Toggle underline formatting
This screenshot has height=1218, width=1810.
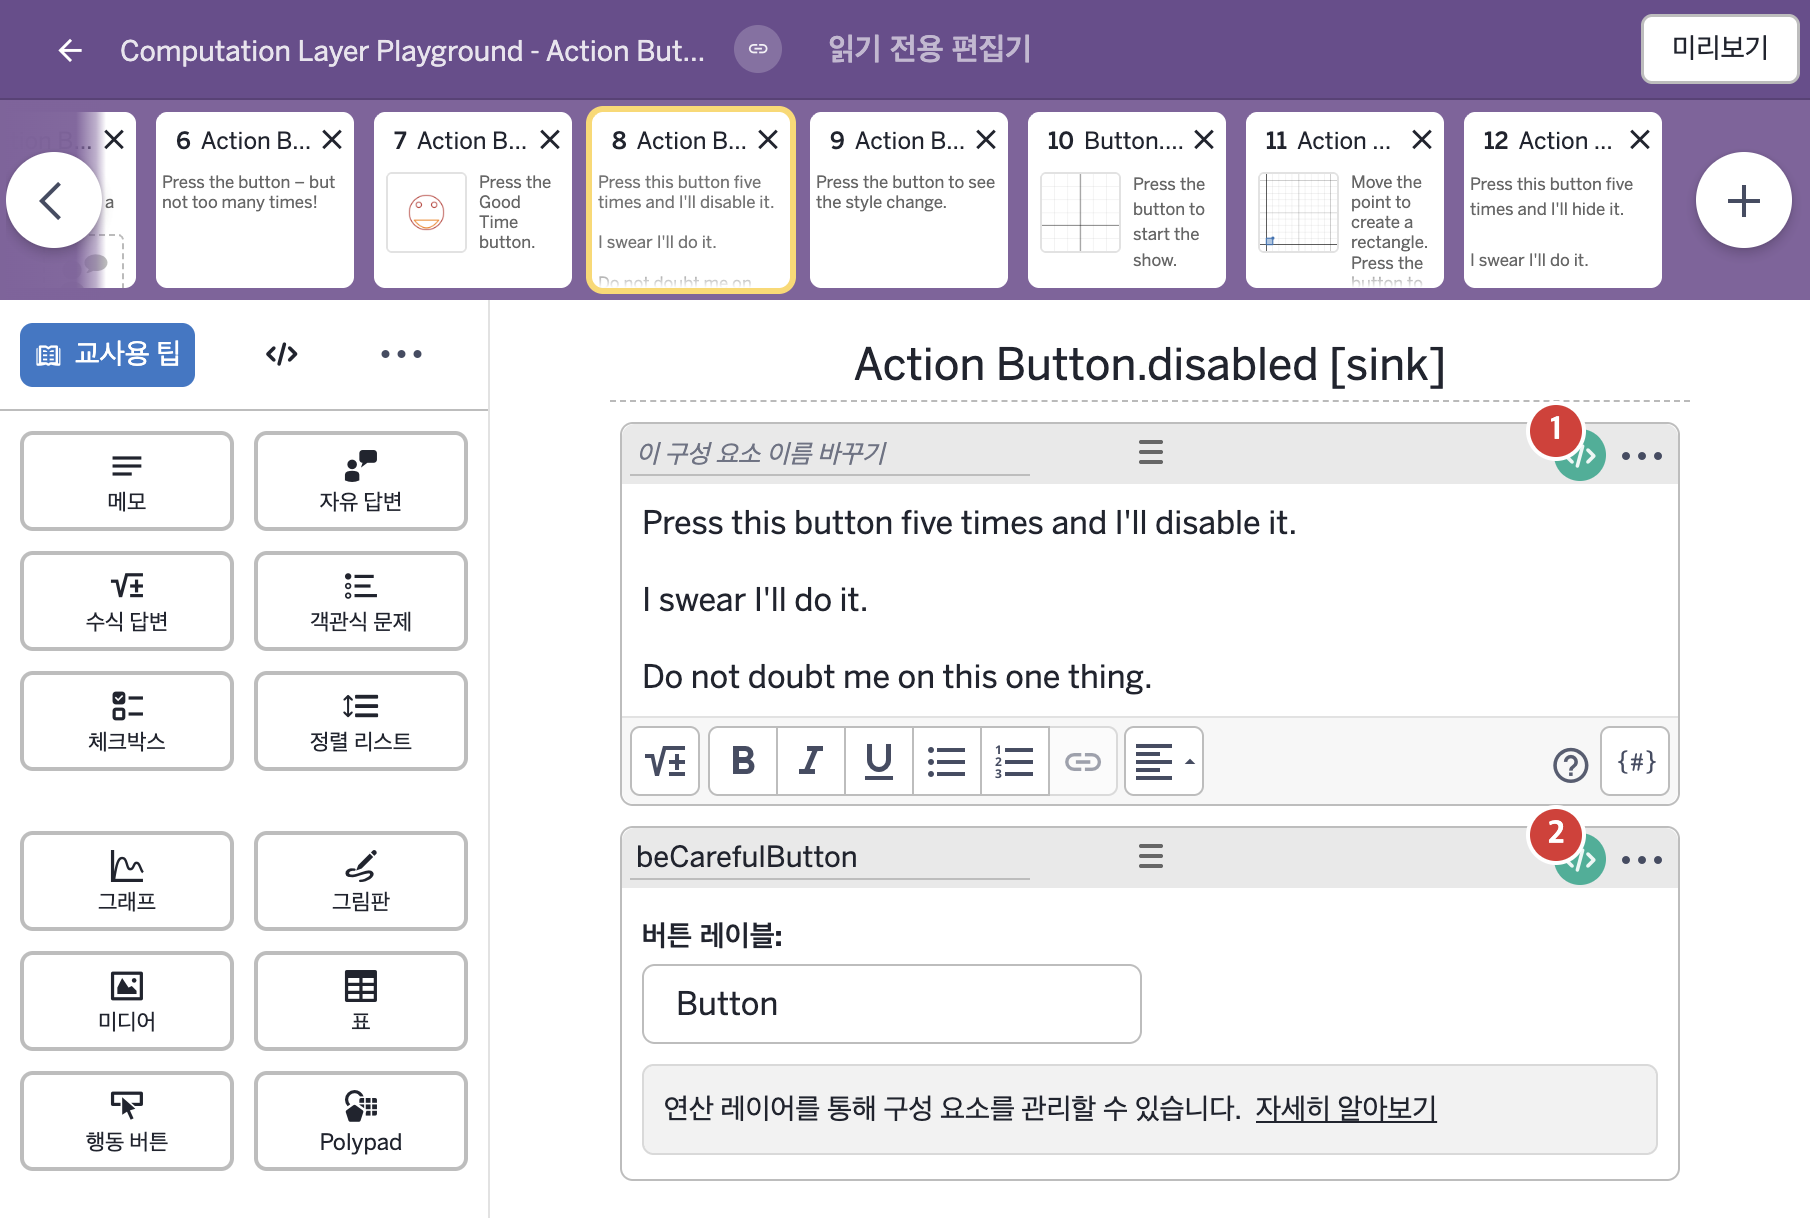[879, 761]
